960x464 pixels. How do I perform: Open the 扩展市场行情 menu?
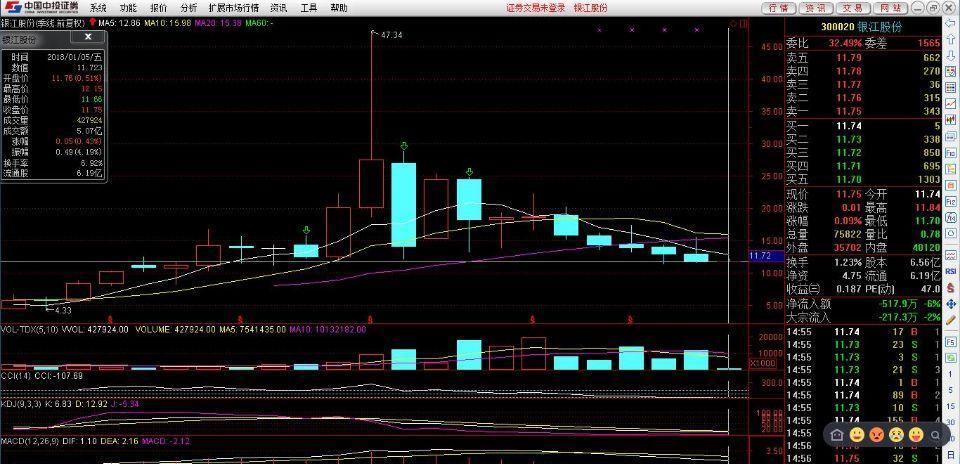coord(233,8)
